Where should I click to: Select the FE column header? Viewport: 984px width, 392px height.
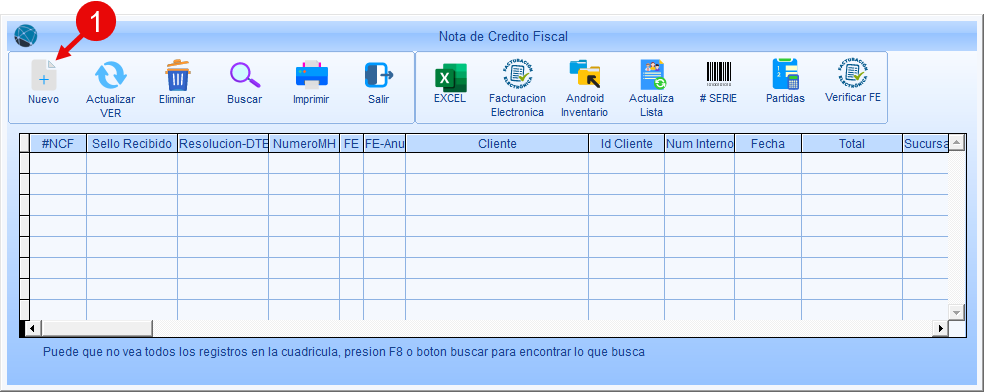click(x=351, y=144)
